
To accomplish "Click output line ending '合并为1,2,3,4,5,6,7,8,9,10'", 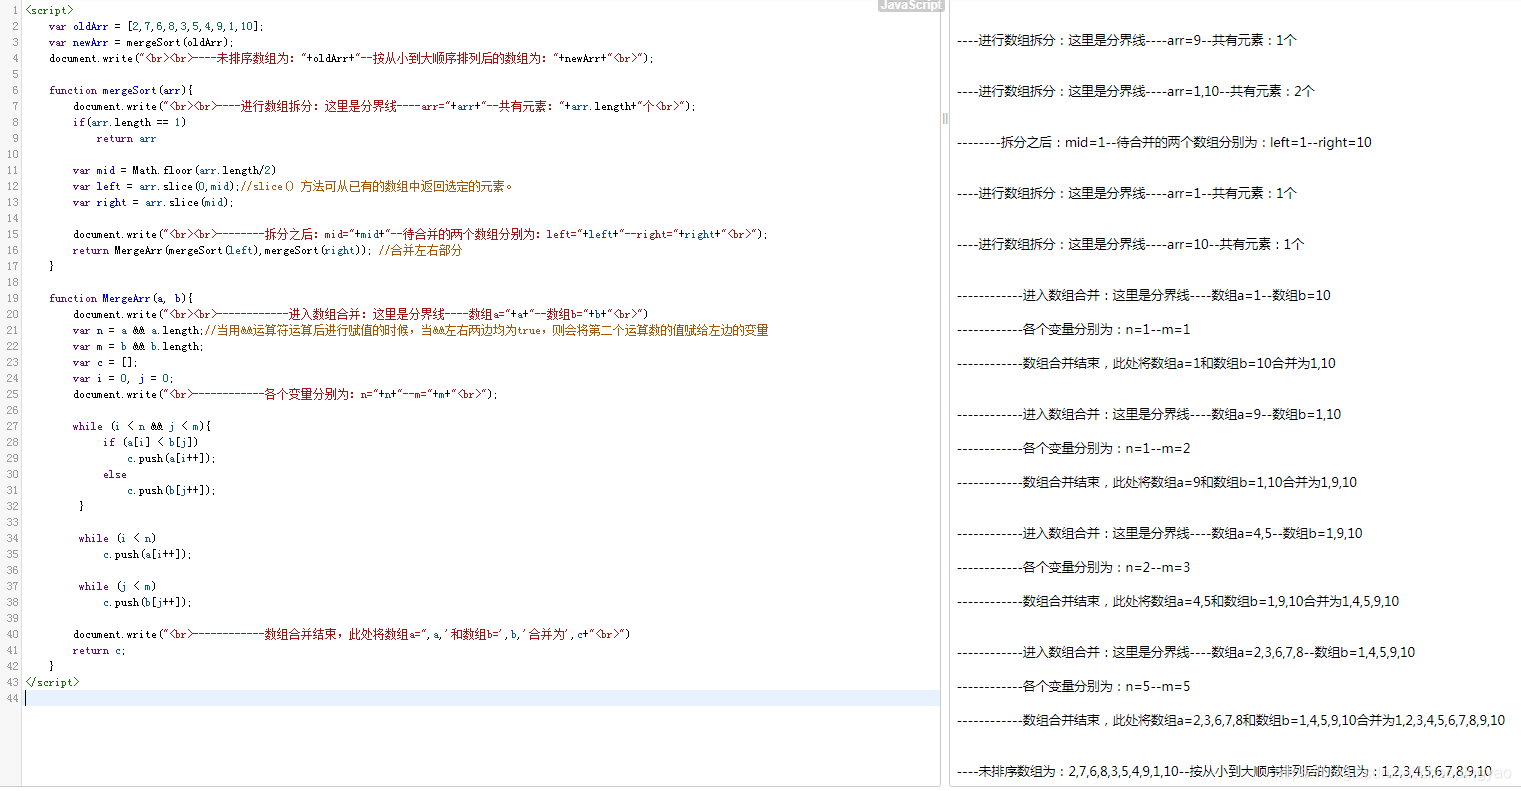I will tap(1231, 720).
